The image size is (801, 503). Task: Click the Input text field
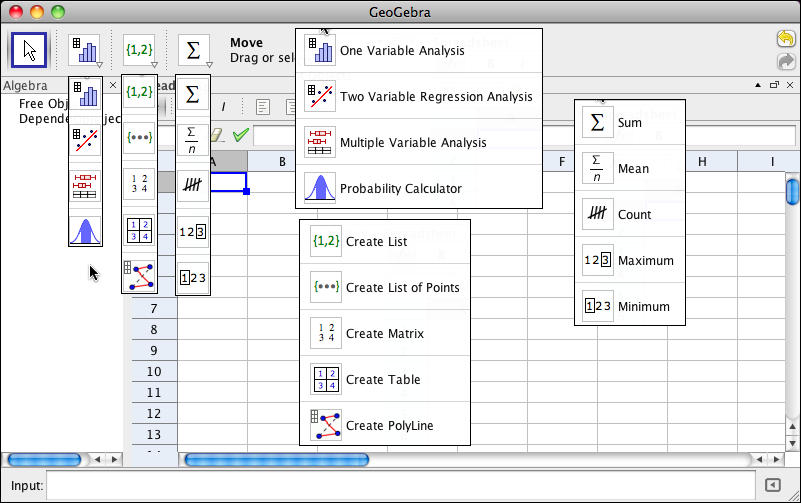click(400, 486)
